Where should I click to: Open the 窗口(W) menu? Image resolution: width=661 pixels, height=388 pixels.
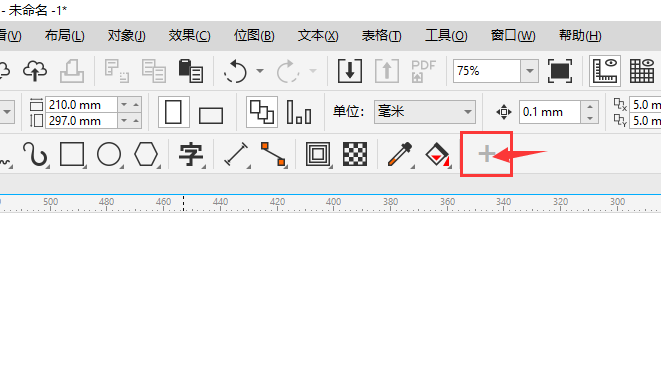pos(513,35)
